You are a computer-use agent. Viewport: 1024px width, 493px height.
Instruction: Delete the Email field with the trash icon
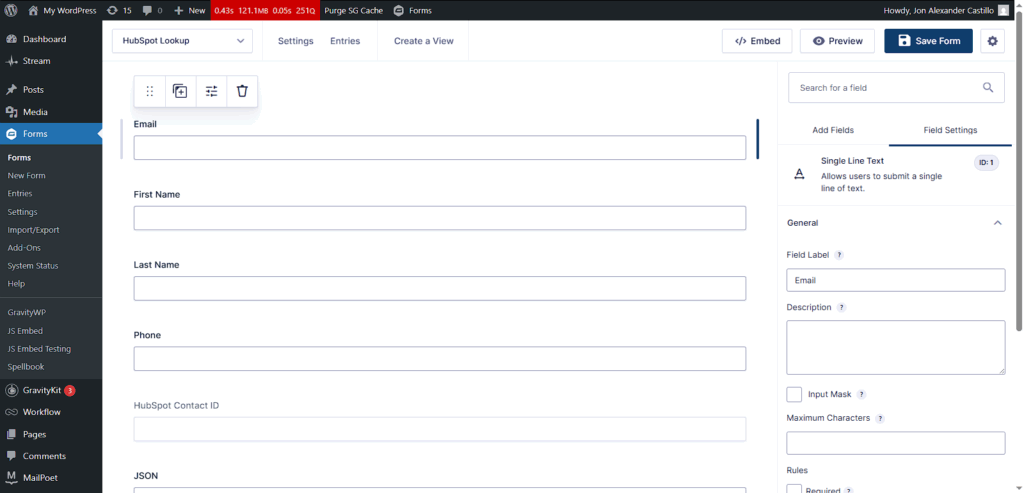(x=242, y=91)
